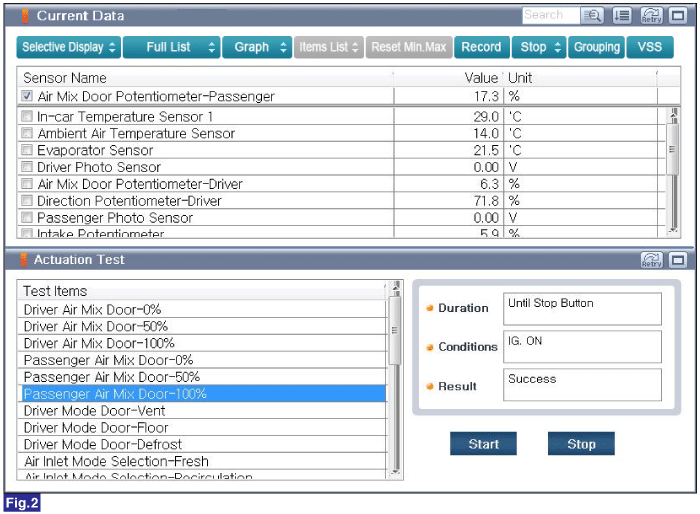Select Driver Air Mix Door-0% test item
The image size is (700, 514).
pyautogui.click(x=202, y=309)
